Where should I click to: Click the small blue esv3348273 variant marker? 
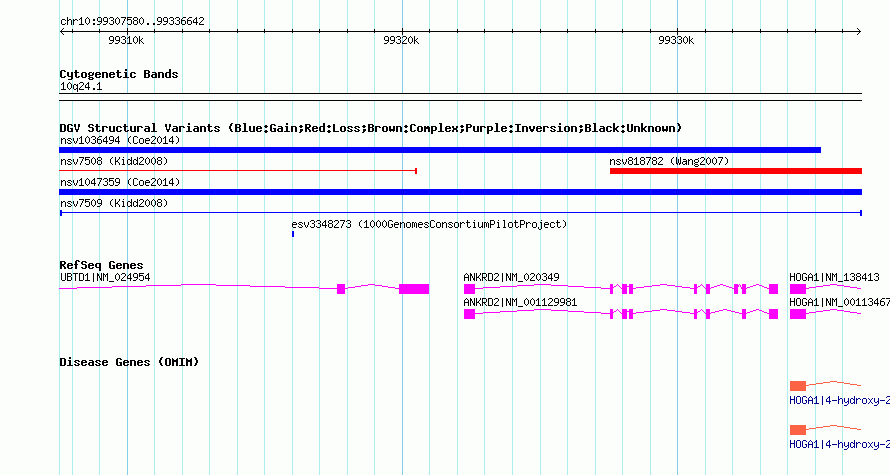pos(293,234)
